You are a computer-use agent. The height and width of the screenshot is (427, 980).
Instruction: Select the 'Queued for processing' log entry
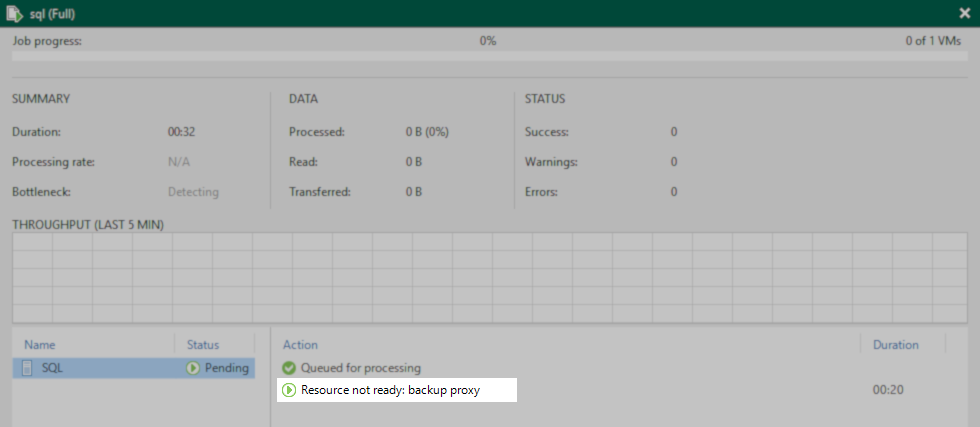[x=361, y=368]
